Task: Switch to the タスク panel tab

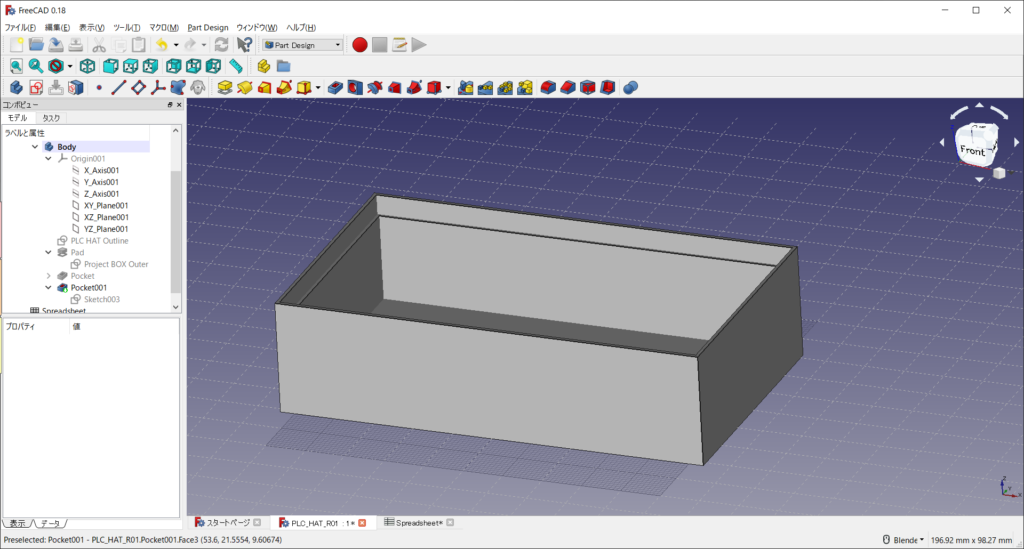Action: pyautogui.click(x=51, y=118)
